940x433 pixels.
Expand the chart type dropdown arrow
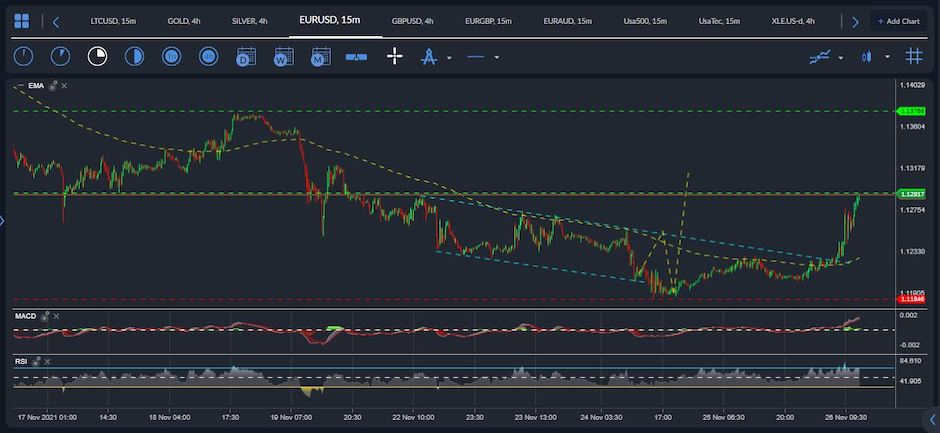pyautogui.click(x=887, y=58)
